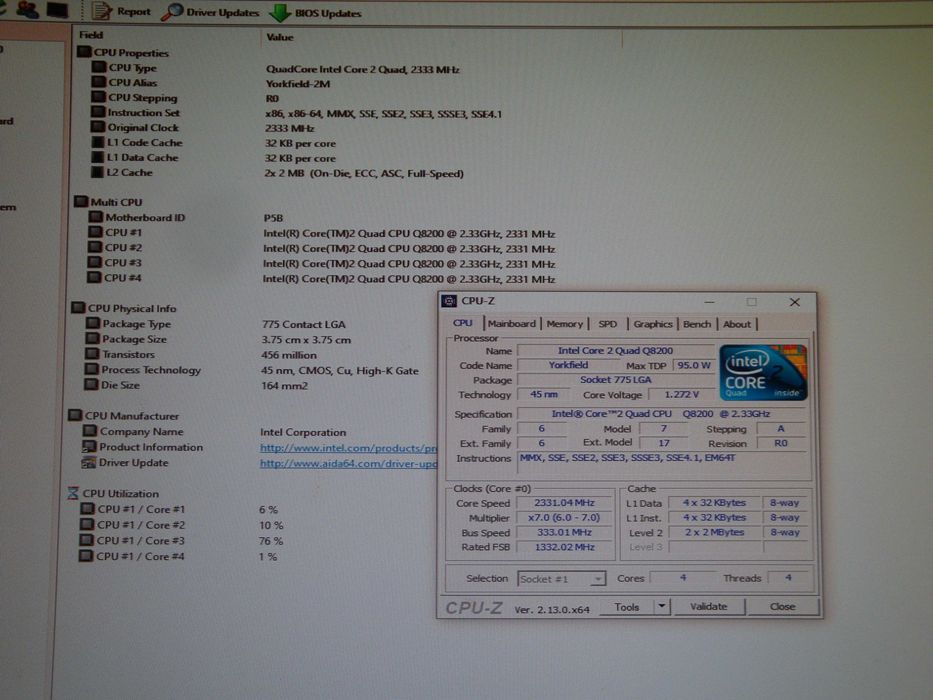Screen dimensions: 933x700
Task: Click the CPU Utilization hourglass icon
Action: click(73, 493)
